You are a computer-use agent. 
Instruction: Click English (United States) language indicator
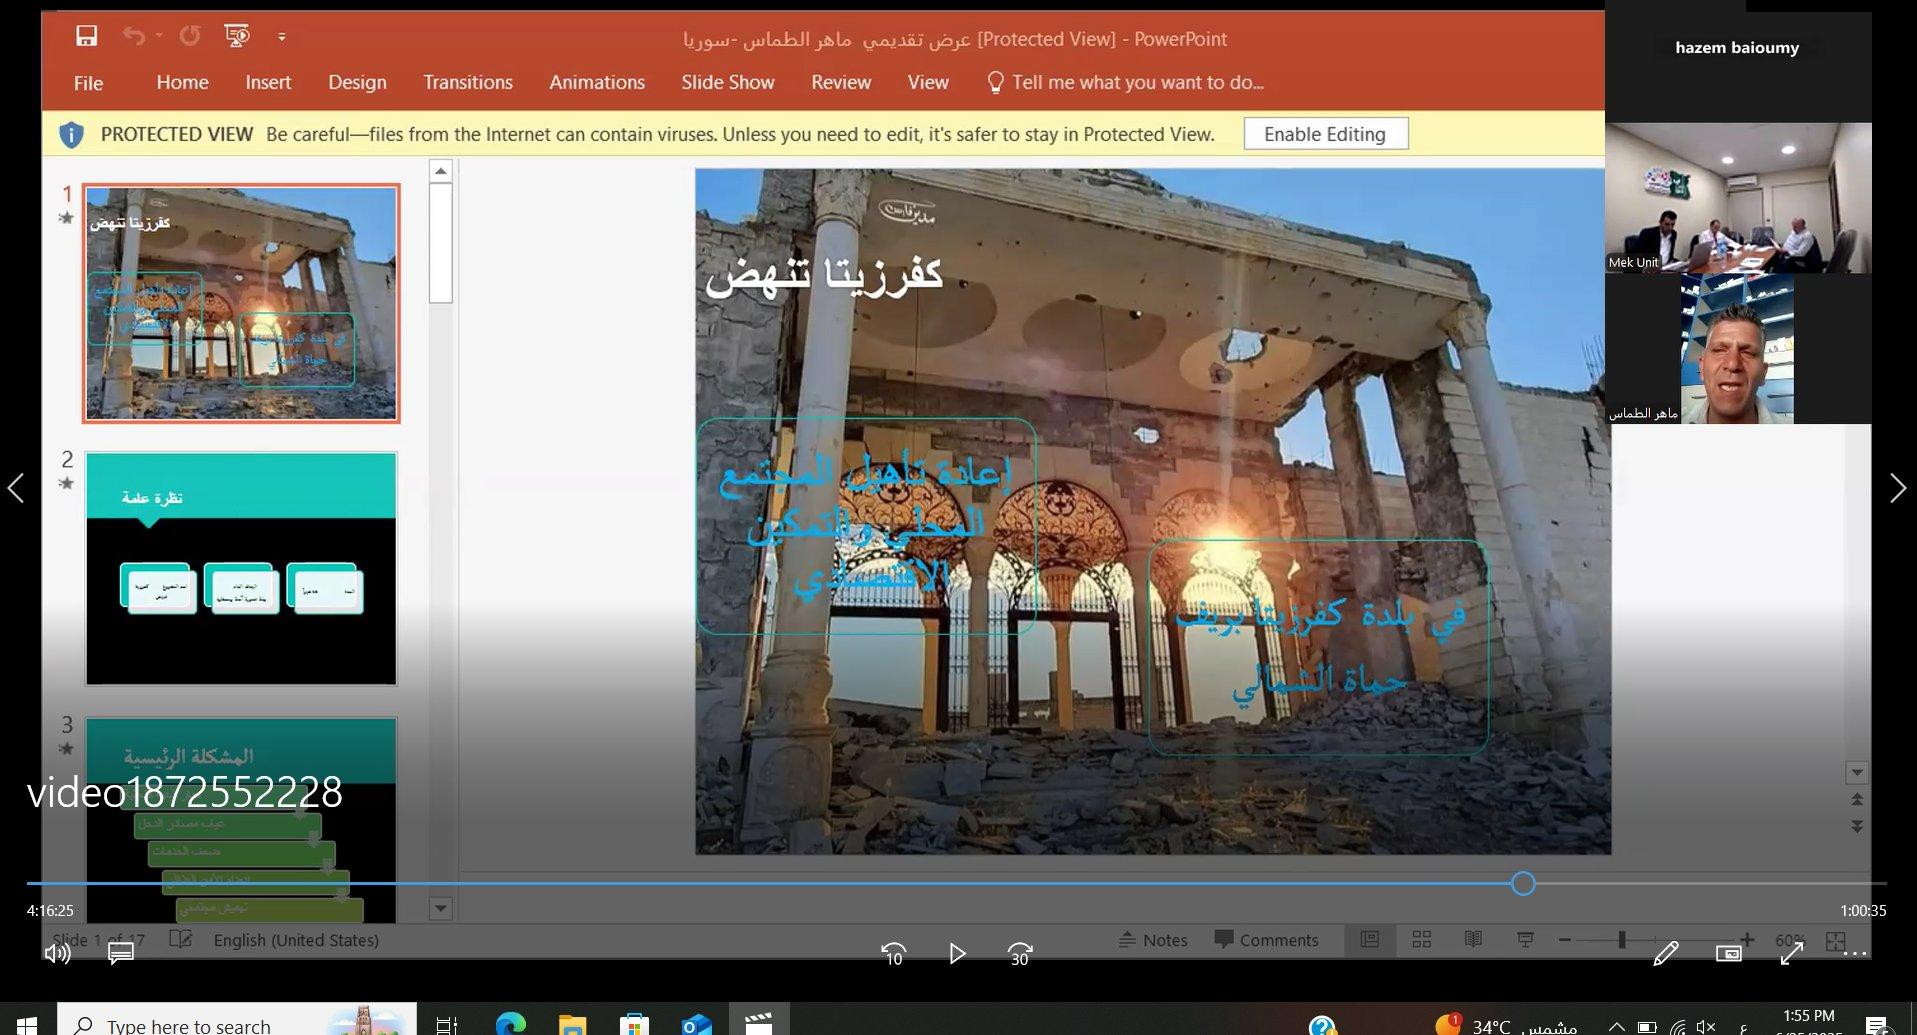pyautogui.click(x=296, y=940)
